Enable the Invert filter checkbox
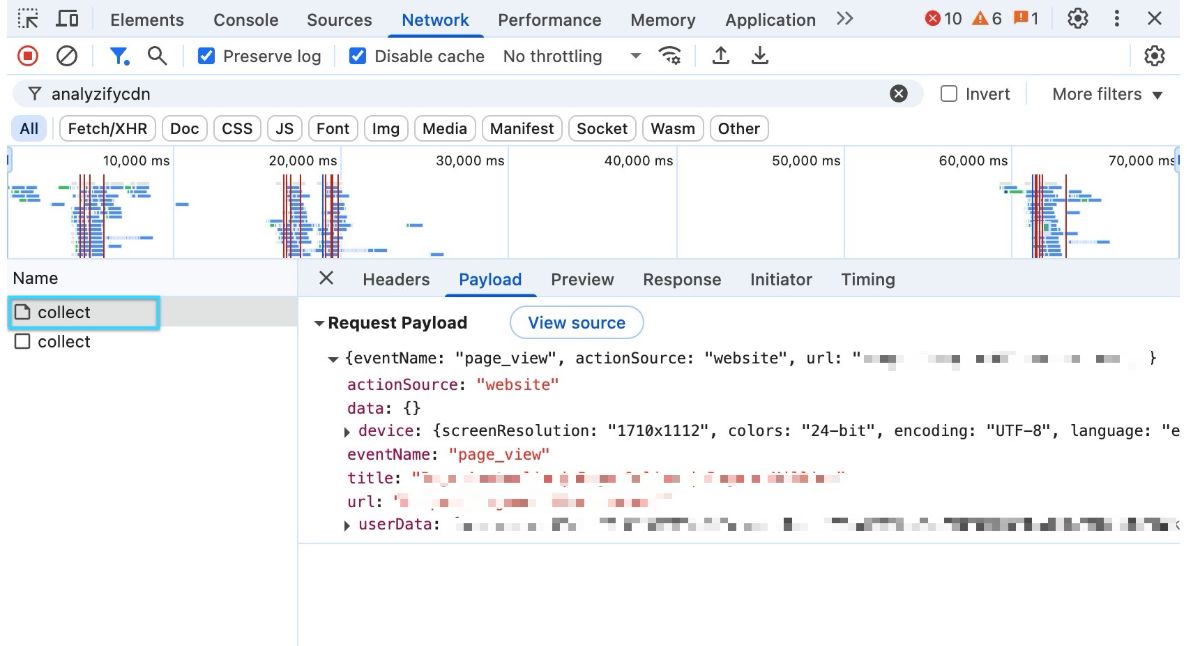The height and width of the screenshot is (646, 1200). (x=949, y=94)
